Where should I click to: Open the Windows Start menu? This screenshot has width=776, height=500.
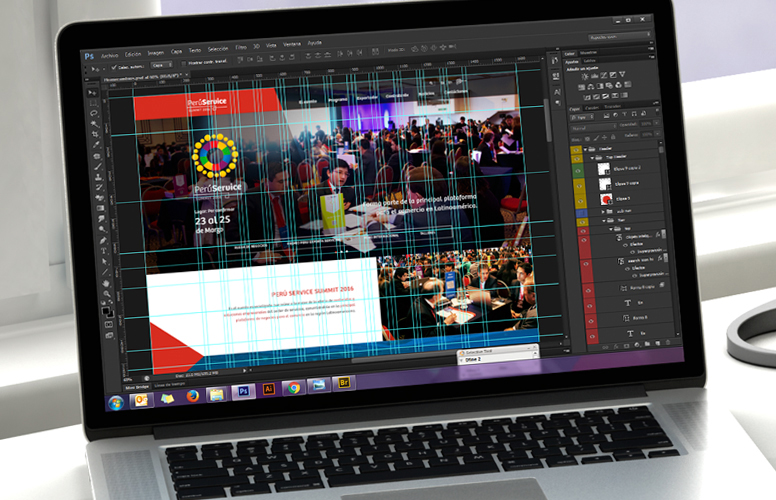(116, 403)
